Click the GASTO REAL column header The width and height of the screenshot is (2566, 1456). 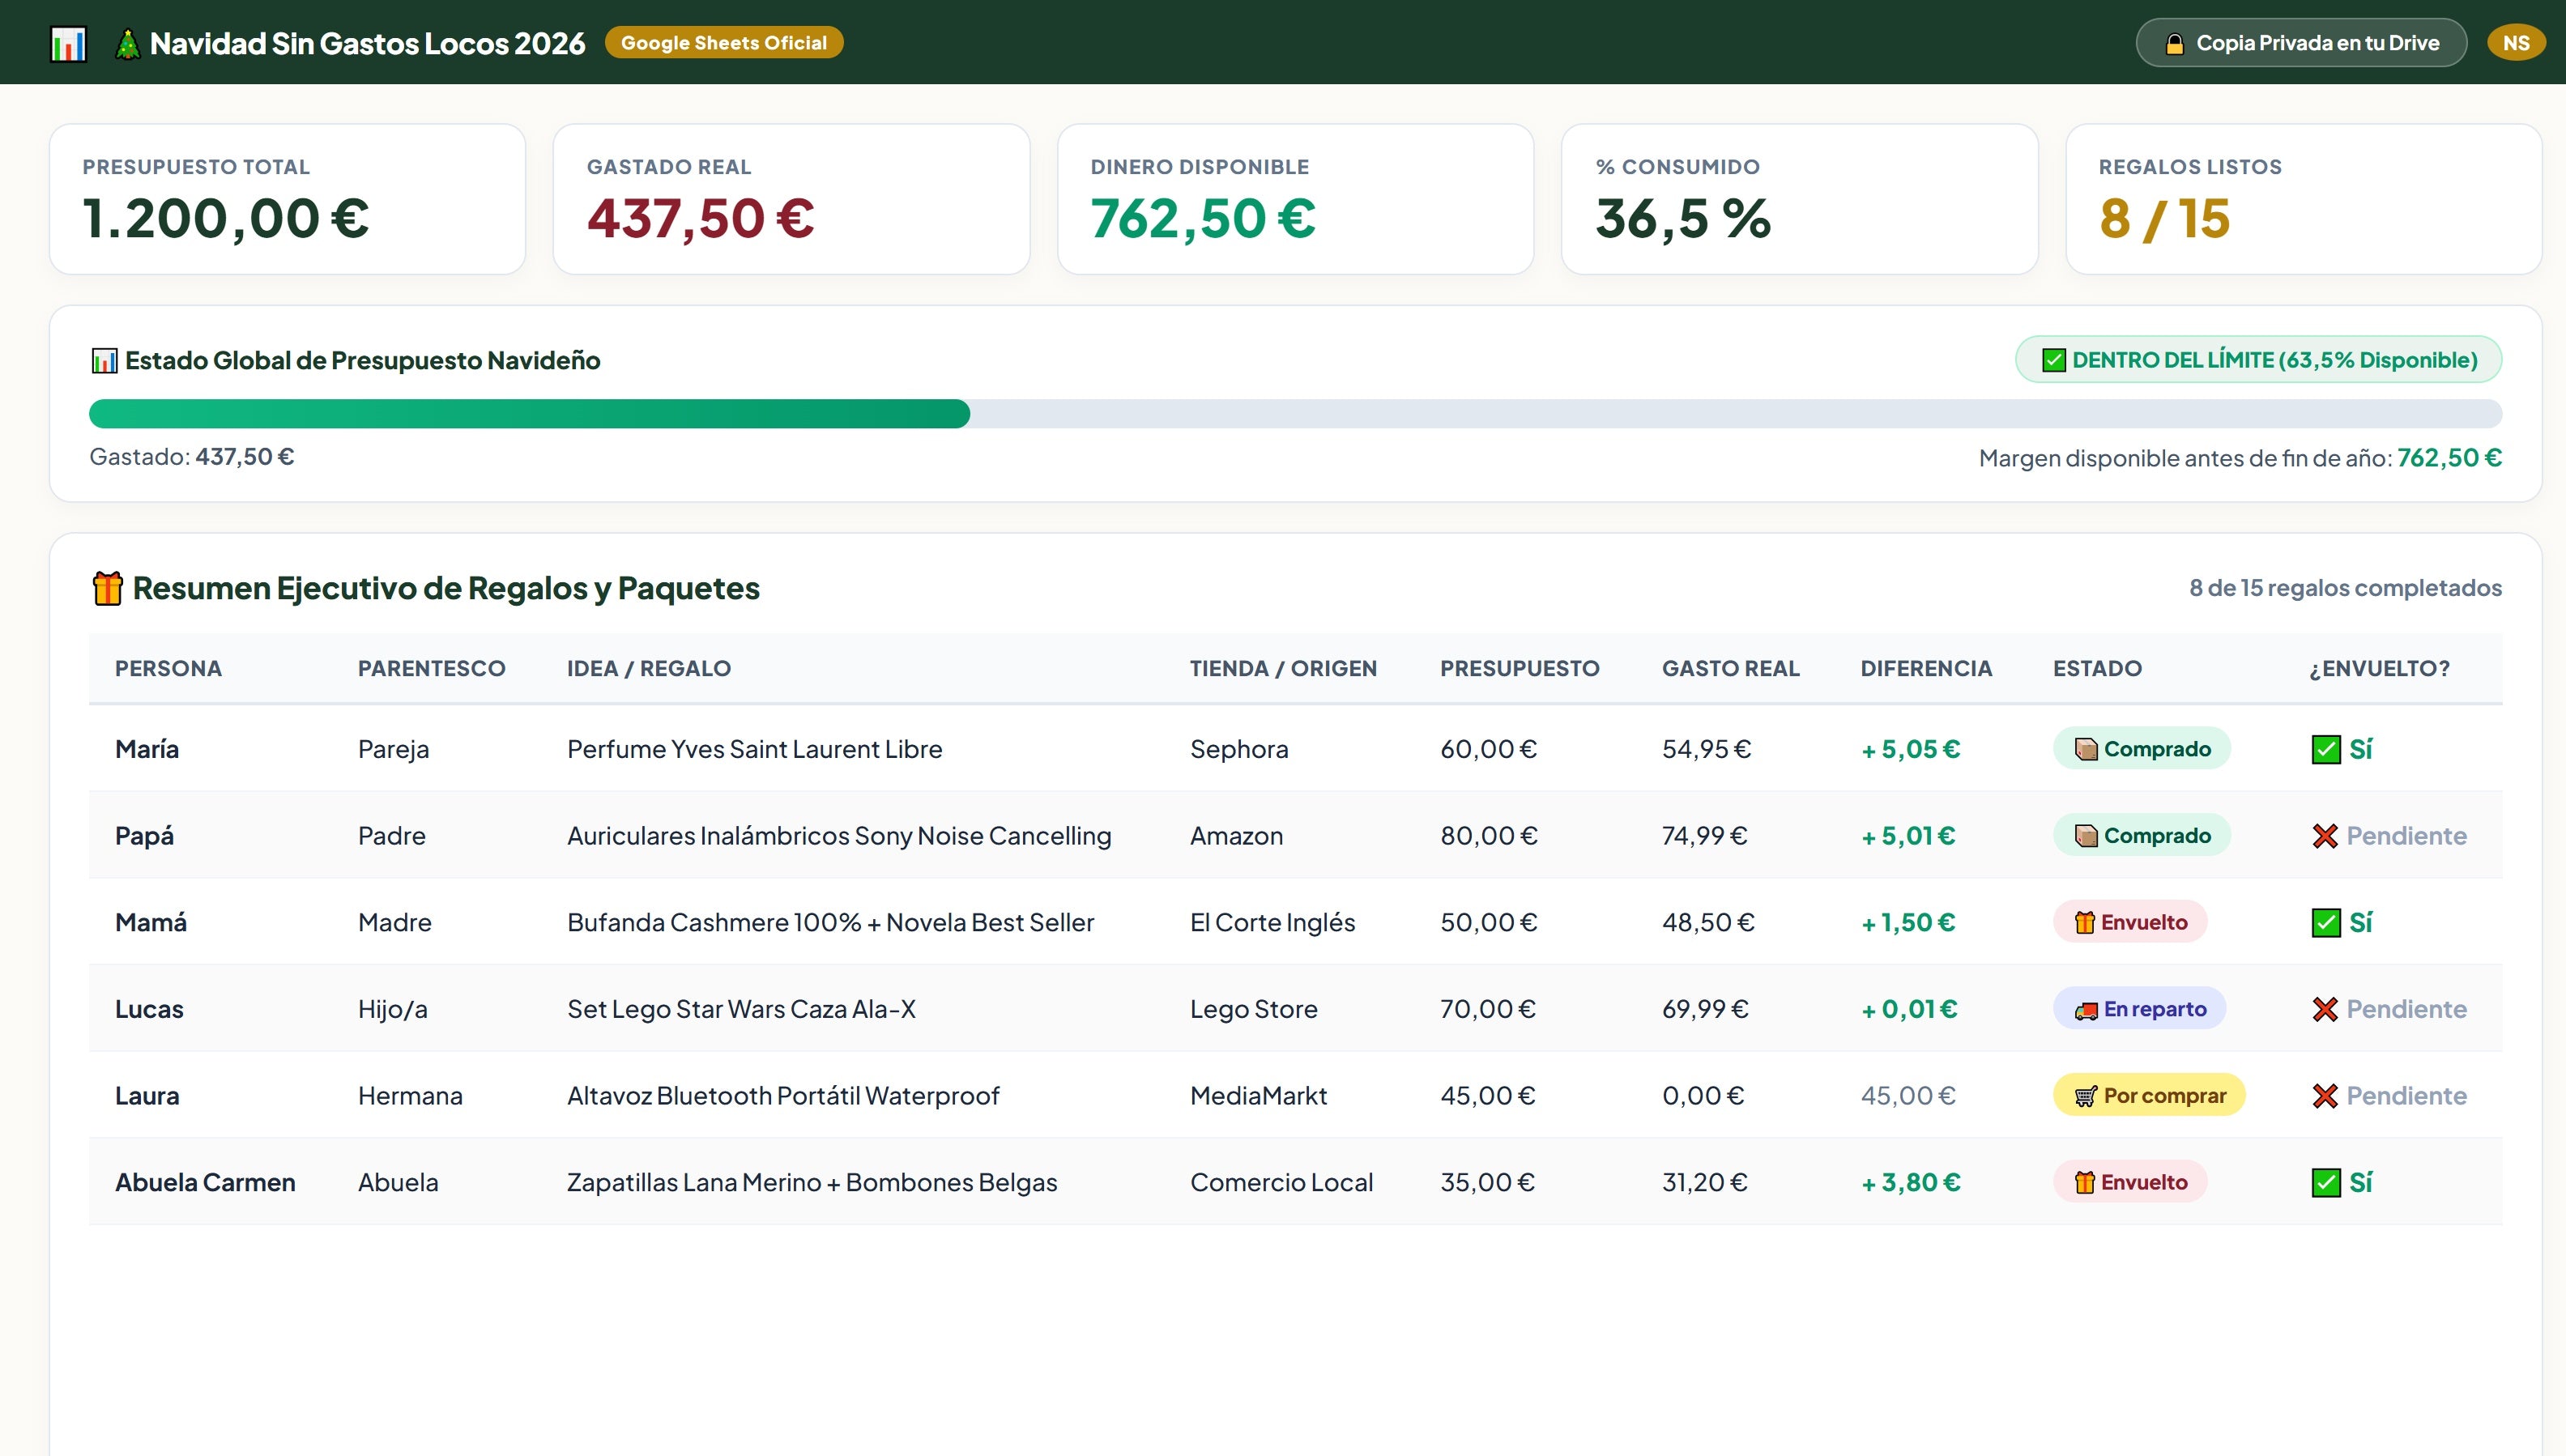pyautogui.click(x=1730, y=668)
